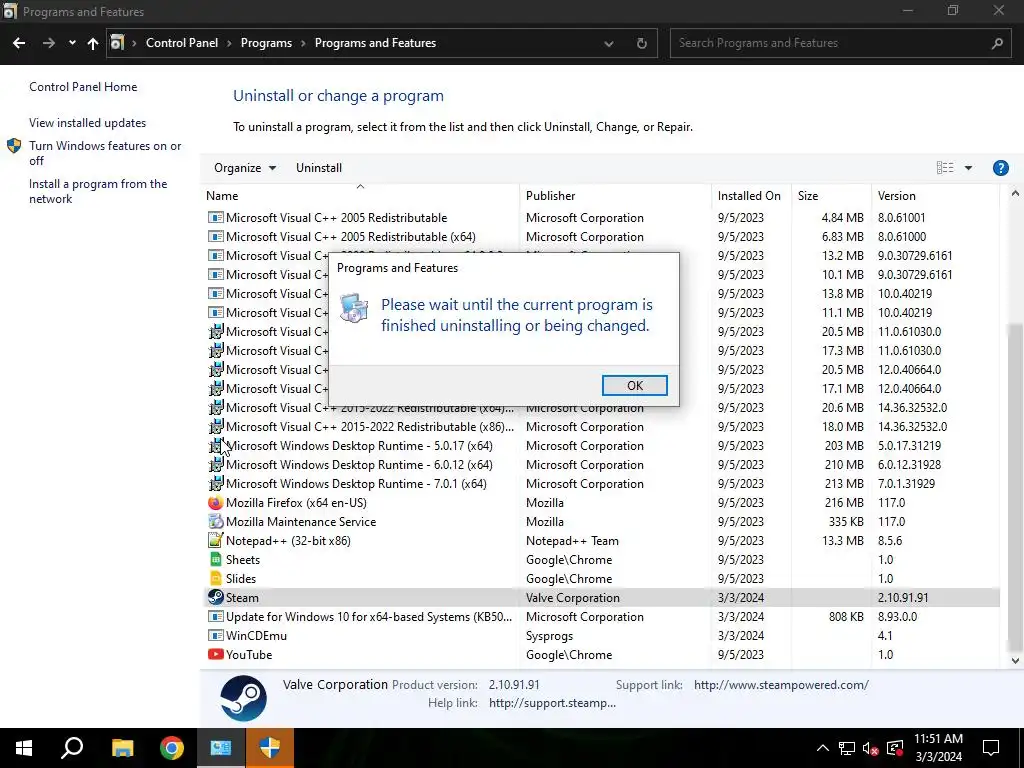Sort by the Version column header
The width and height of the screenshot is (1024, 768).
click(897, 196)
